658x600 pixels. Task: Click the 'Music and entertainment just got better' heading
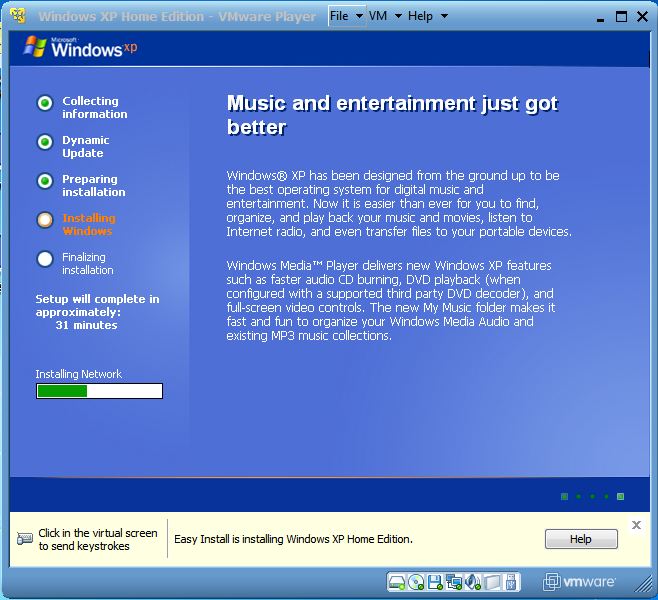pos(392,115)
